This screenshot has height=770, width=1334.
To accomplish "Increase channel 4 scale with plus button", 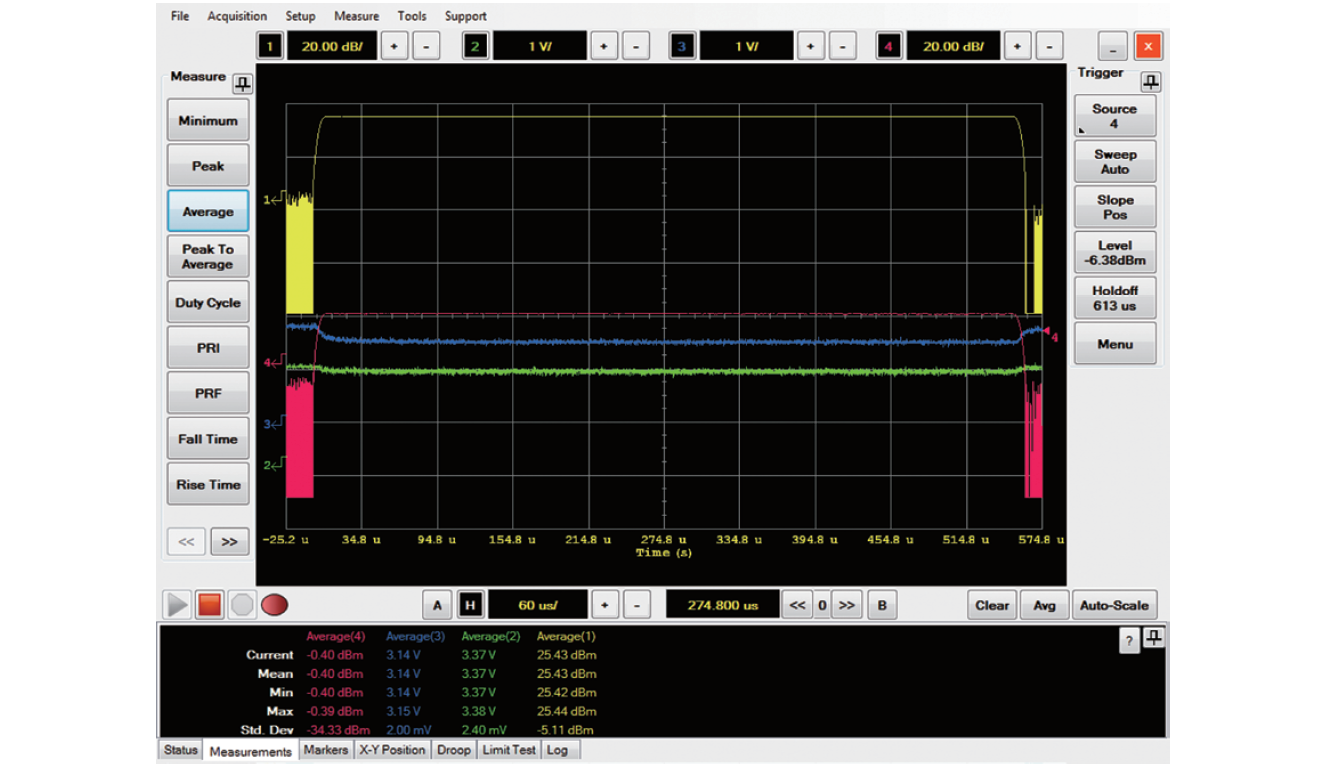I will pyautogui.click(x=1017, y=46).
